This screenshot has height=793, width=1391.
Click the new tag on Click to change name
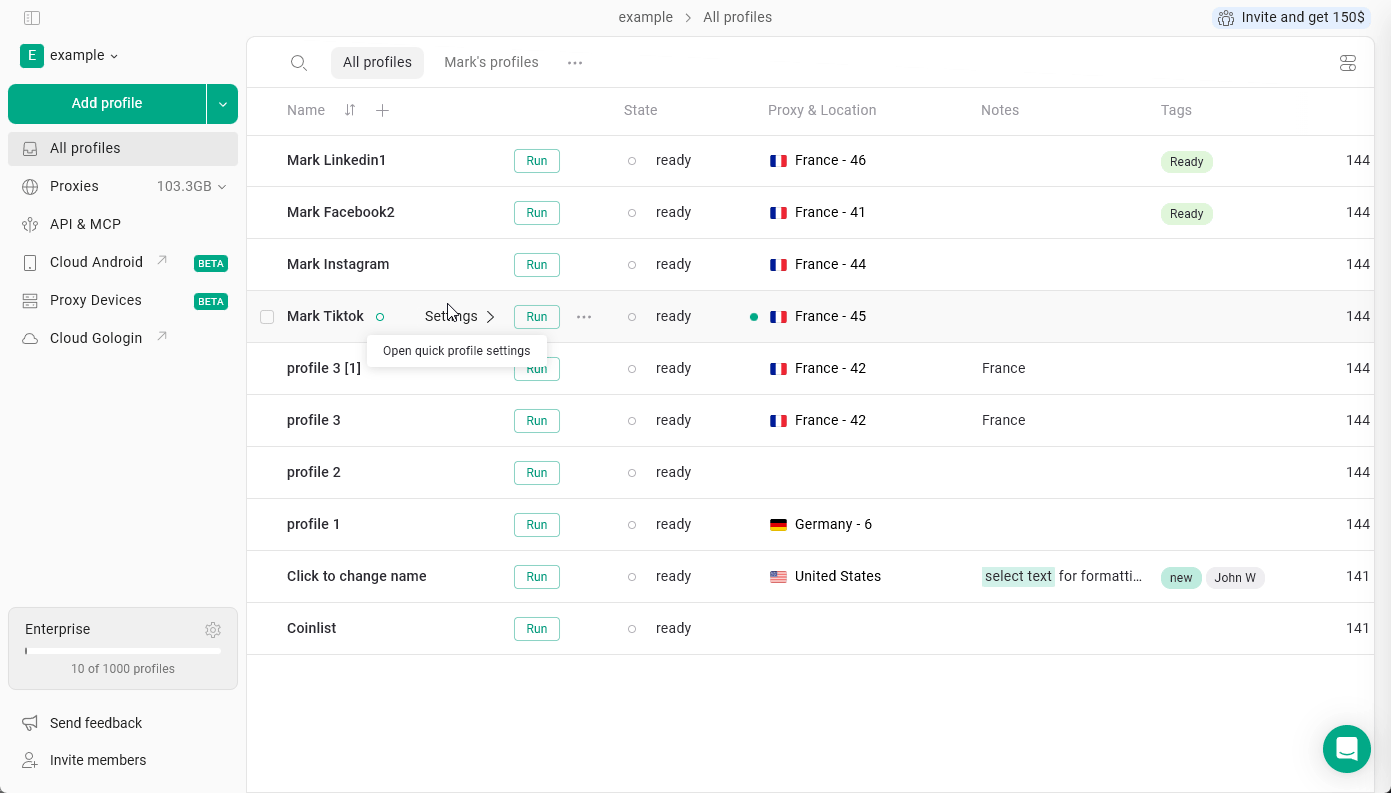1181,578
